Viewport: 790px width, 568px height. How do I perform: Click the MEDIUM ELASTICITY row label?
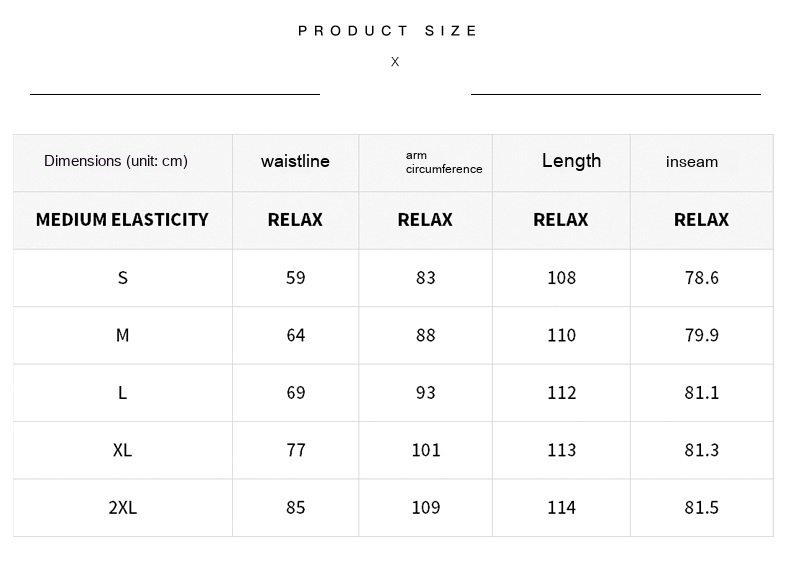click(122, 220)
